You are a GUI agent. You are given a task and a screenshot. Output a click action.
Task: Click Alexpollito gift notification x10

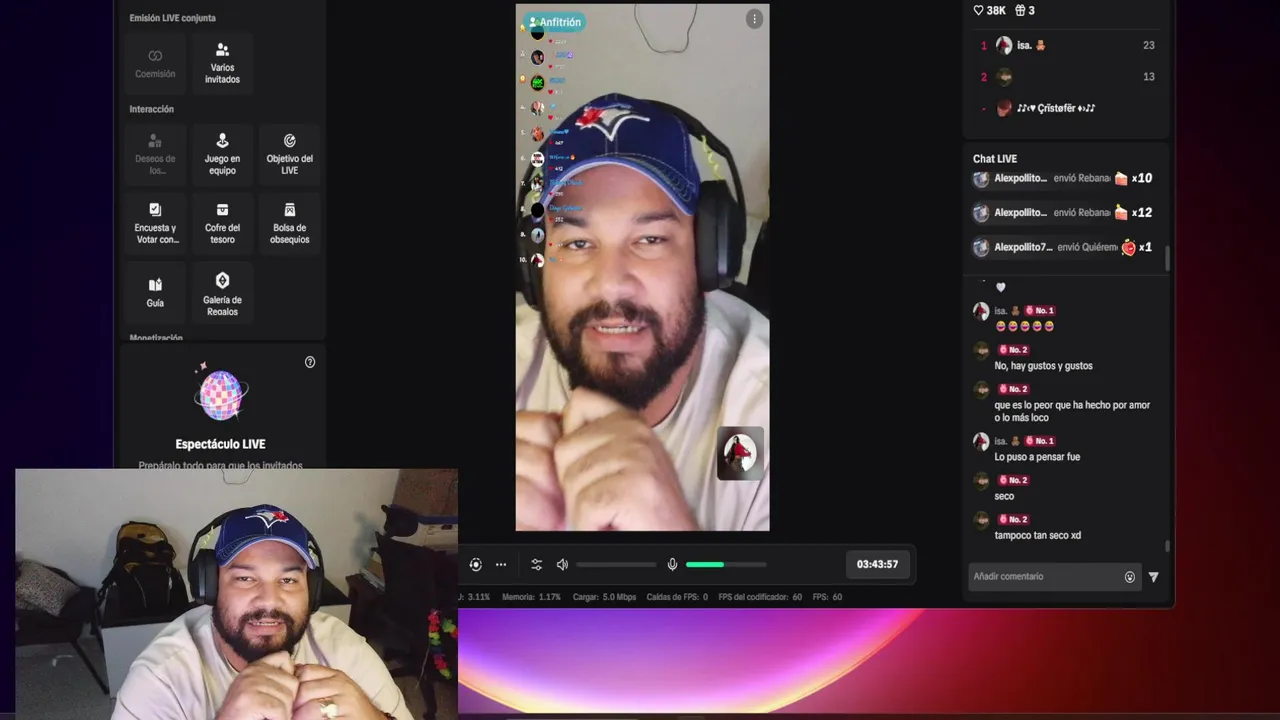(x=1064, y=179)
